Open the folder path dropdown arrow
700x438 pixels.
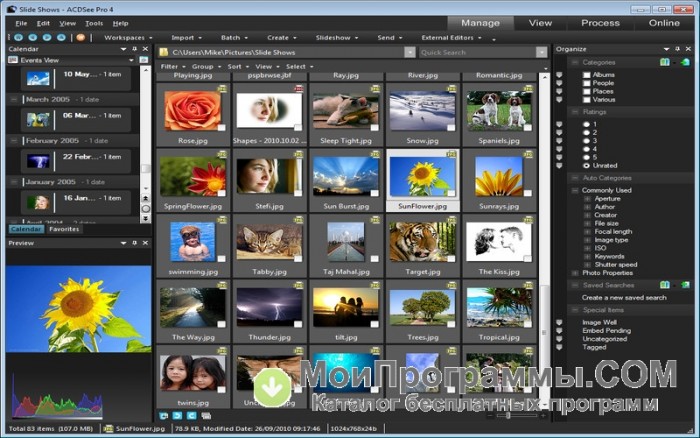coord(410,52)
